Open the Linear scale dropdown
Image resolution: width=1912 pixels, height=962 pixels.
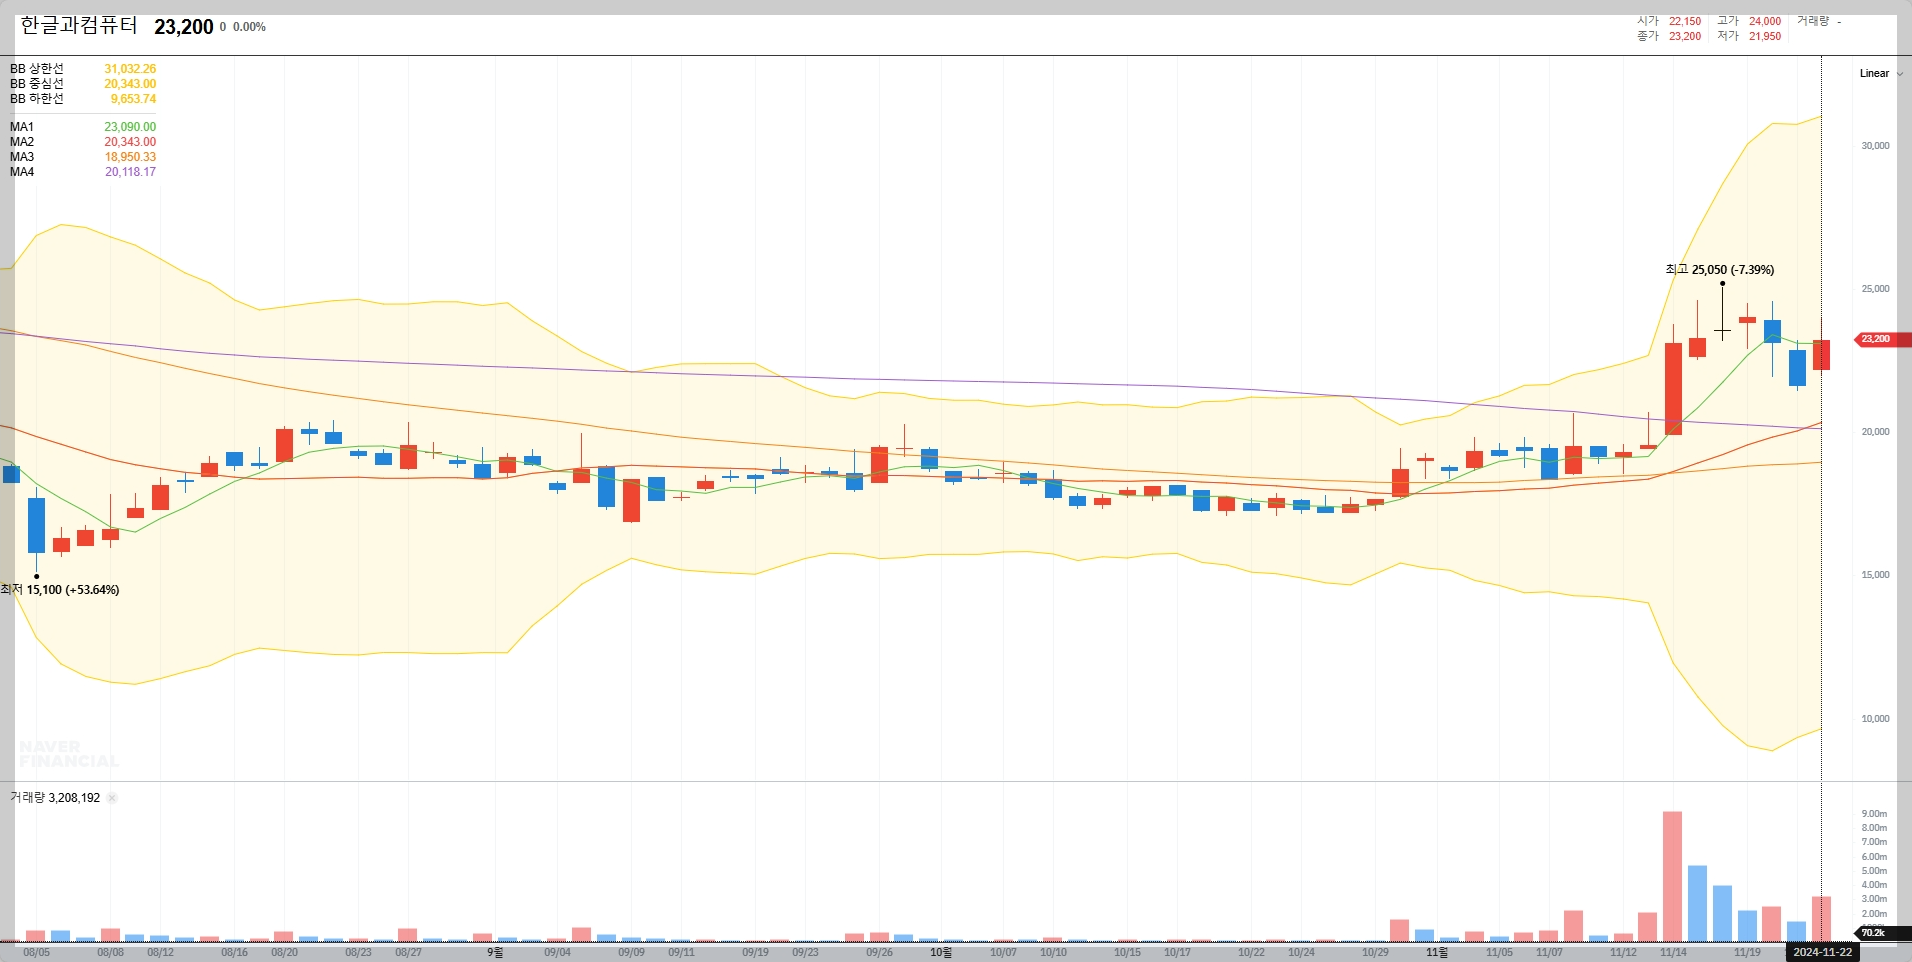click(1880, 73)
